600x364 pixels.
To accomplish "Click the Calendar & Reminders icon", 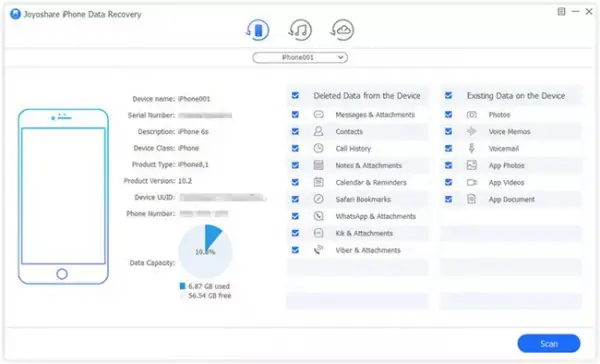I will [318, 182].
